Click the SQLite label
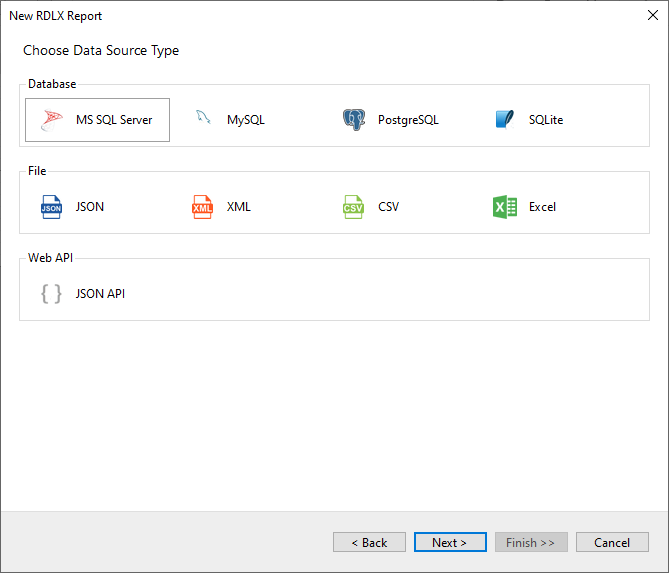Viewport: 669px width, 573px height. coord(546,120)
